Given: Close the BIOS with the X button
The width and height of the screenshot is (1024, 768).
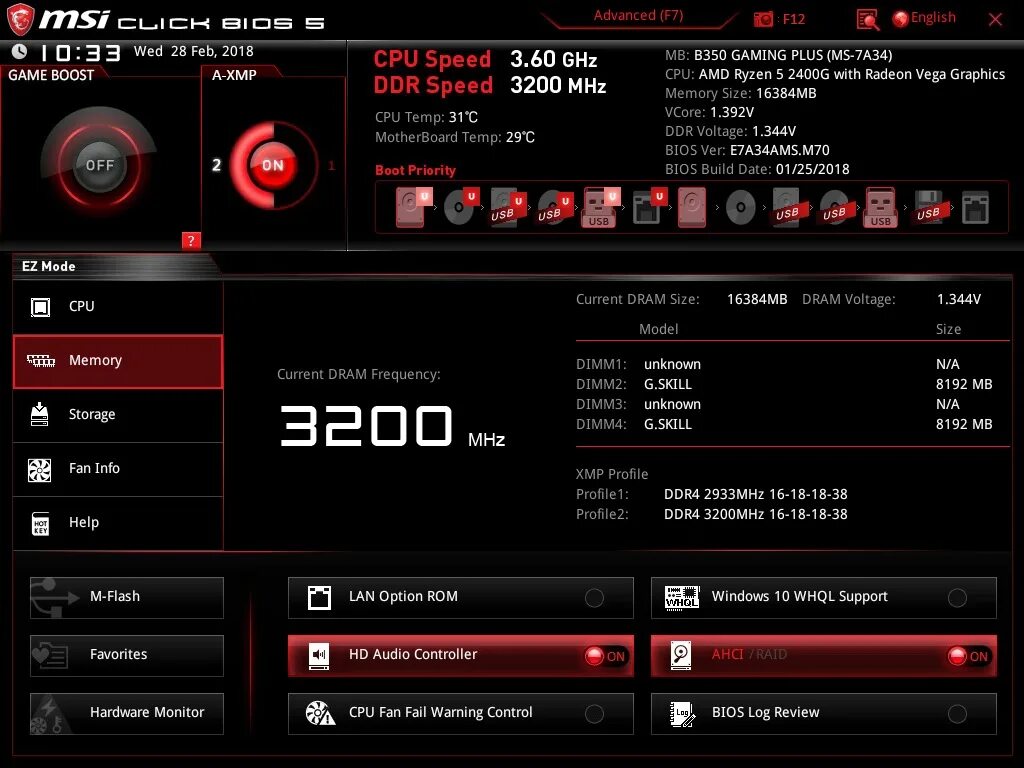Looking at the screenshot, I should (x=995, y=20).
